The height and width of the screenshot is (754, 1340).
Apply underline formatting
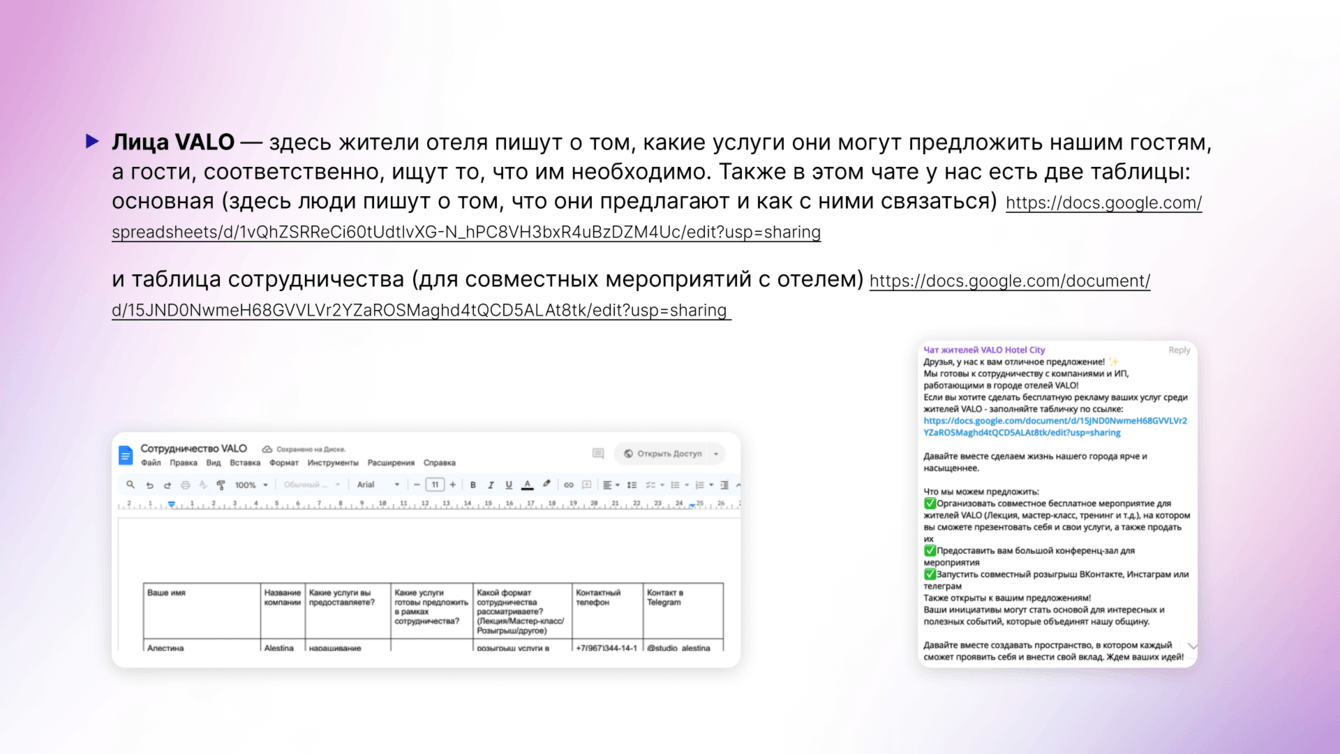tap(509, 485)
